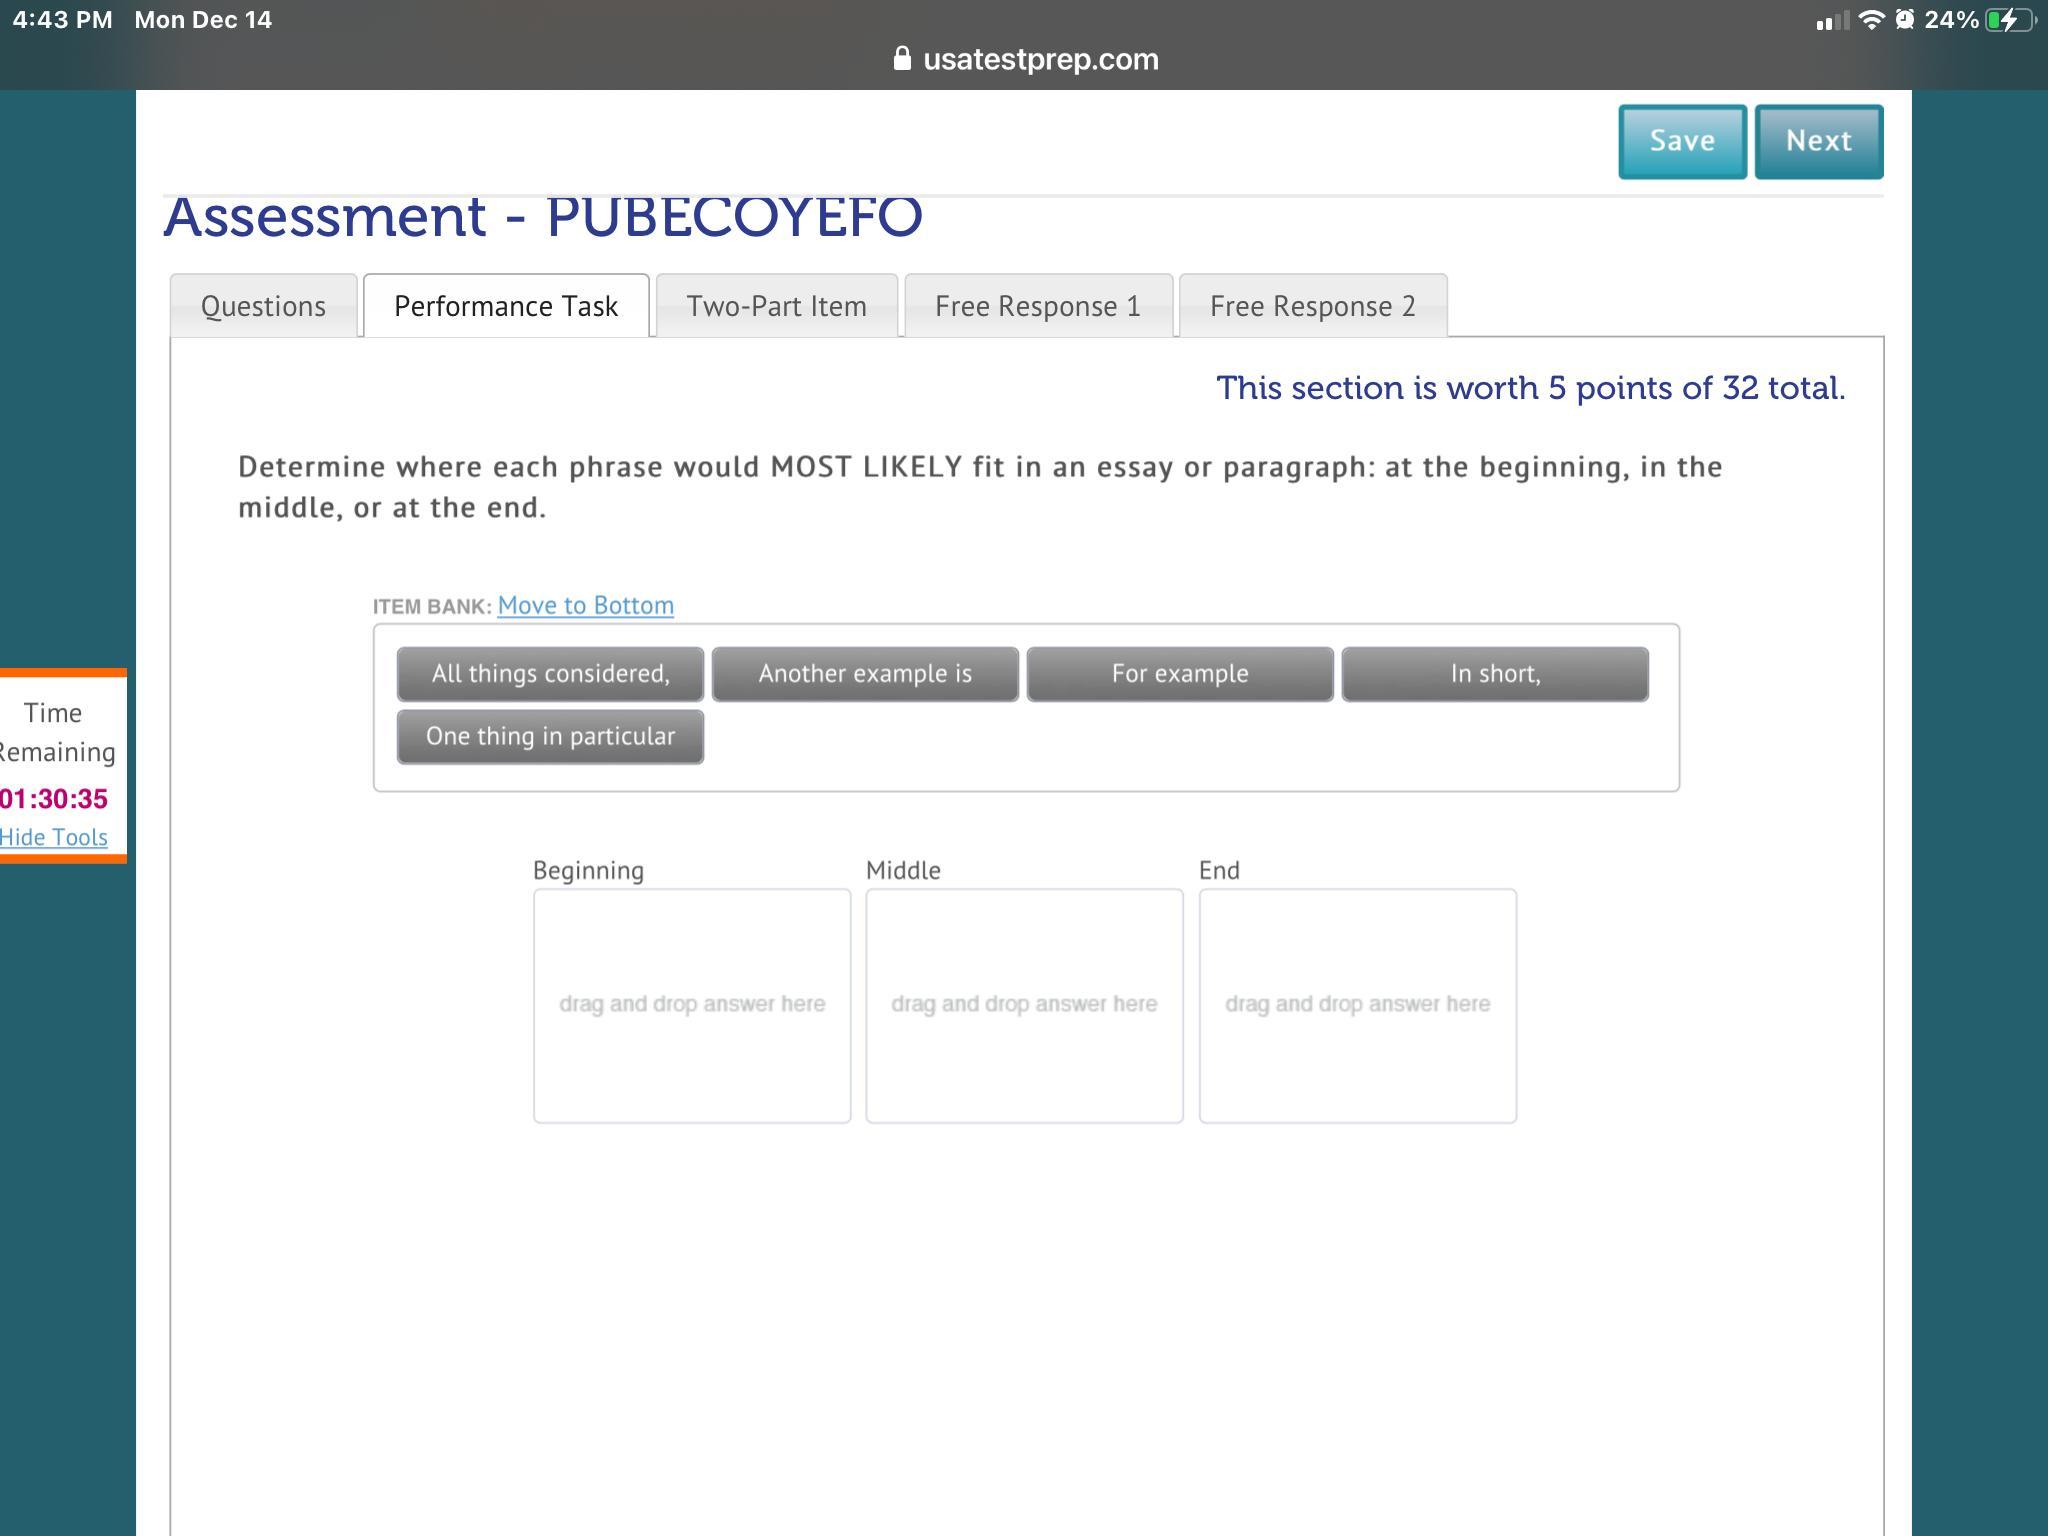Hide the timer using Hide Tools

[54, 837]
